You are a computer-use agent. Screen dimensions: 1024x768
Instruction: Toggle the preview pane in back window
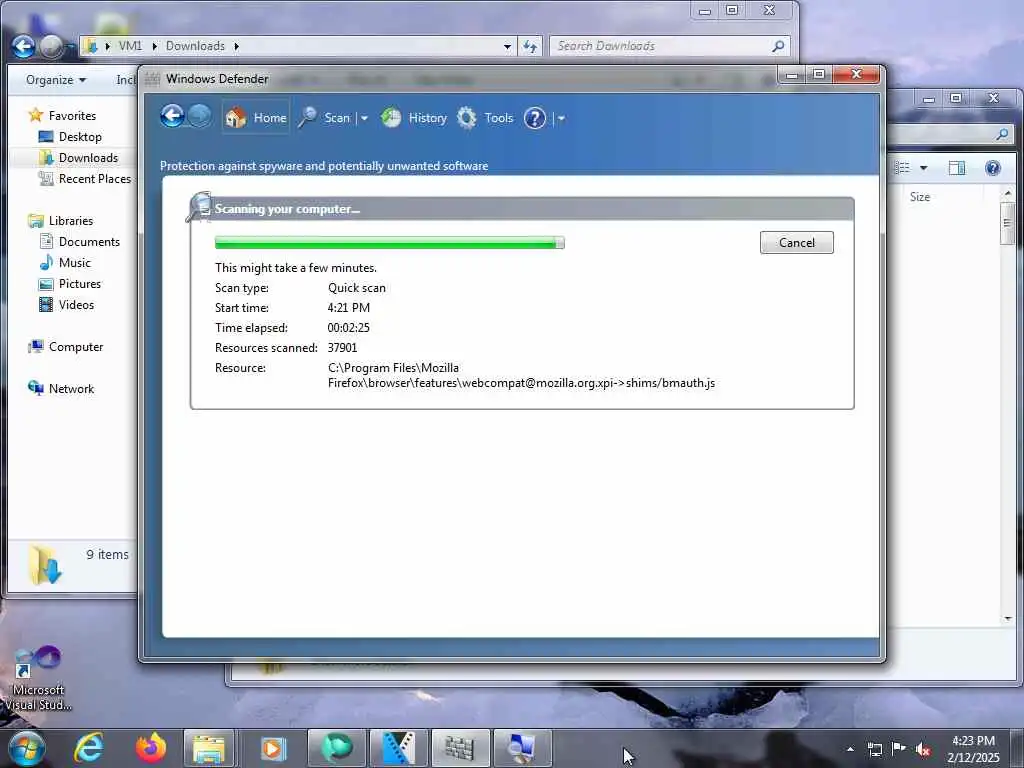pyautogui.click(x=957, y=168)
